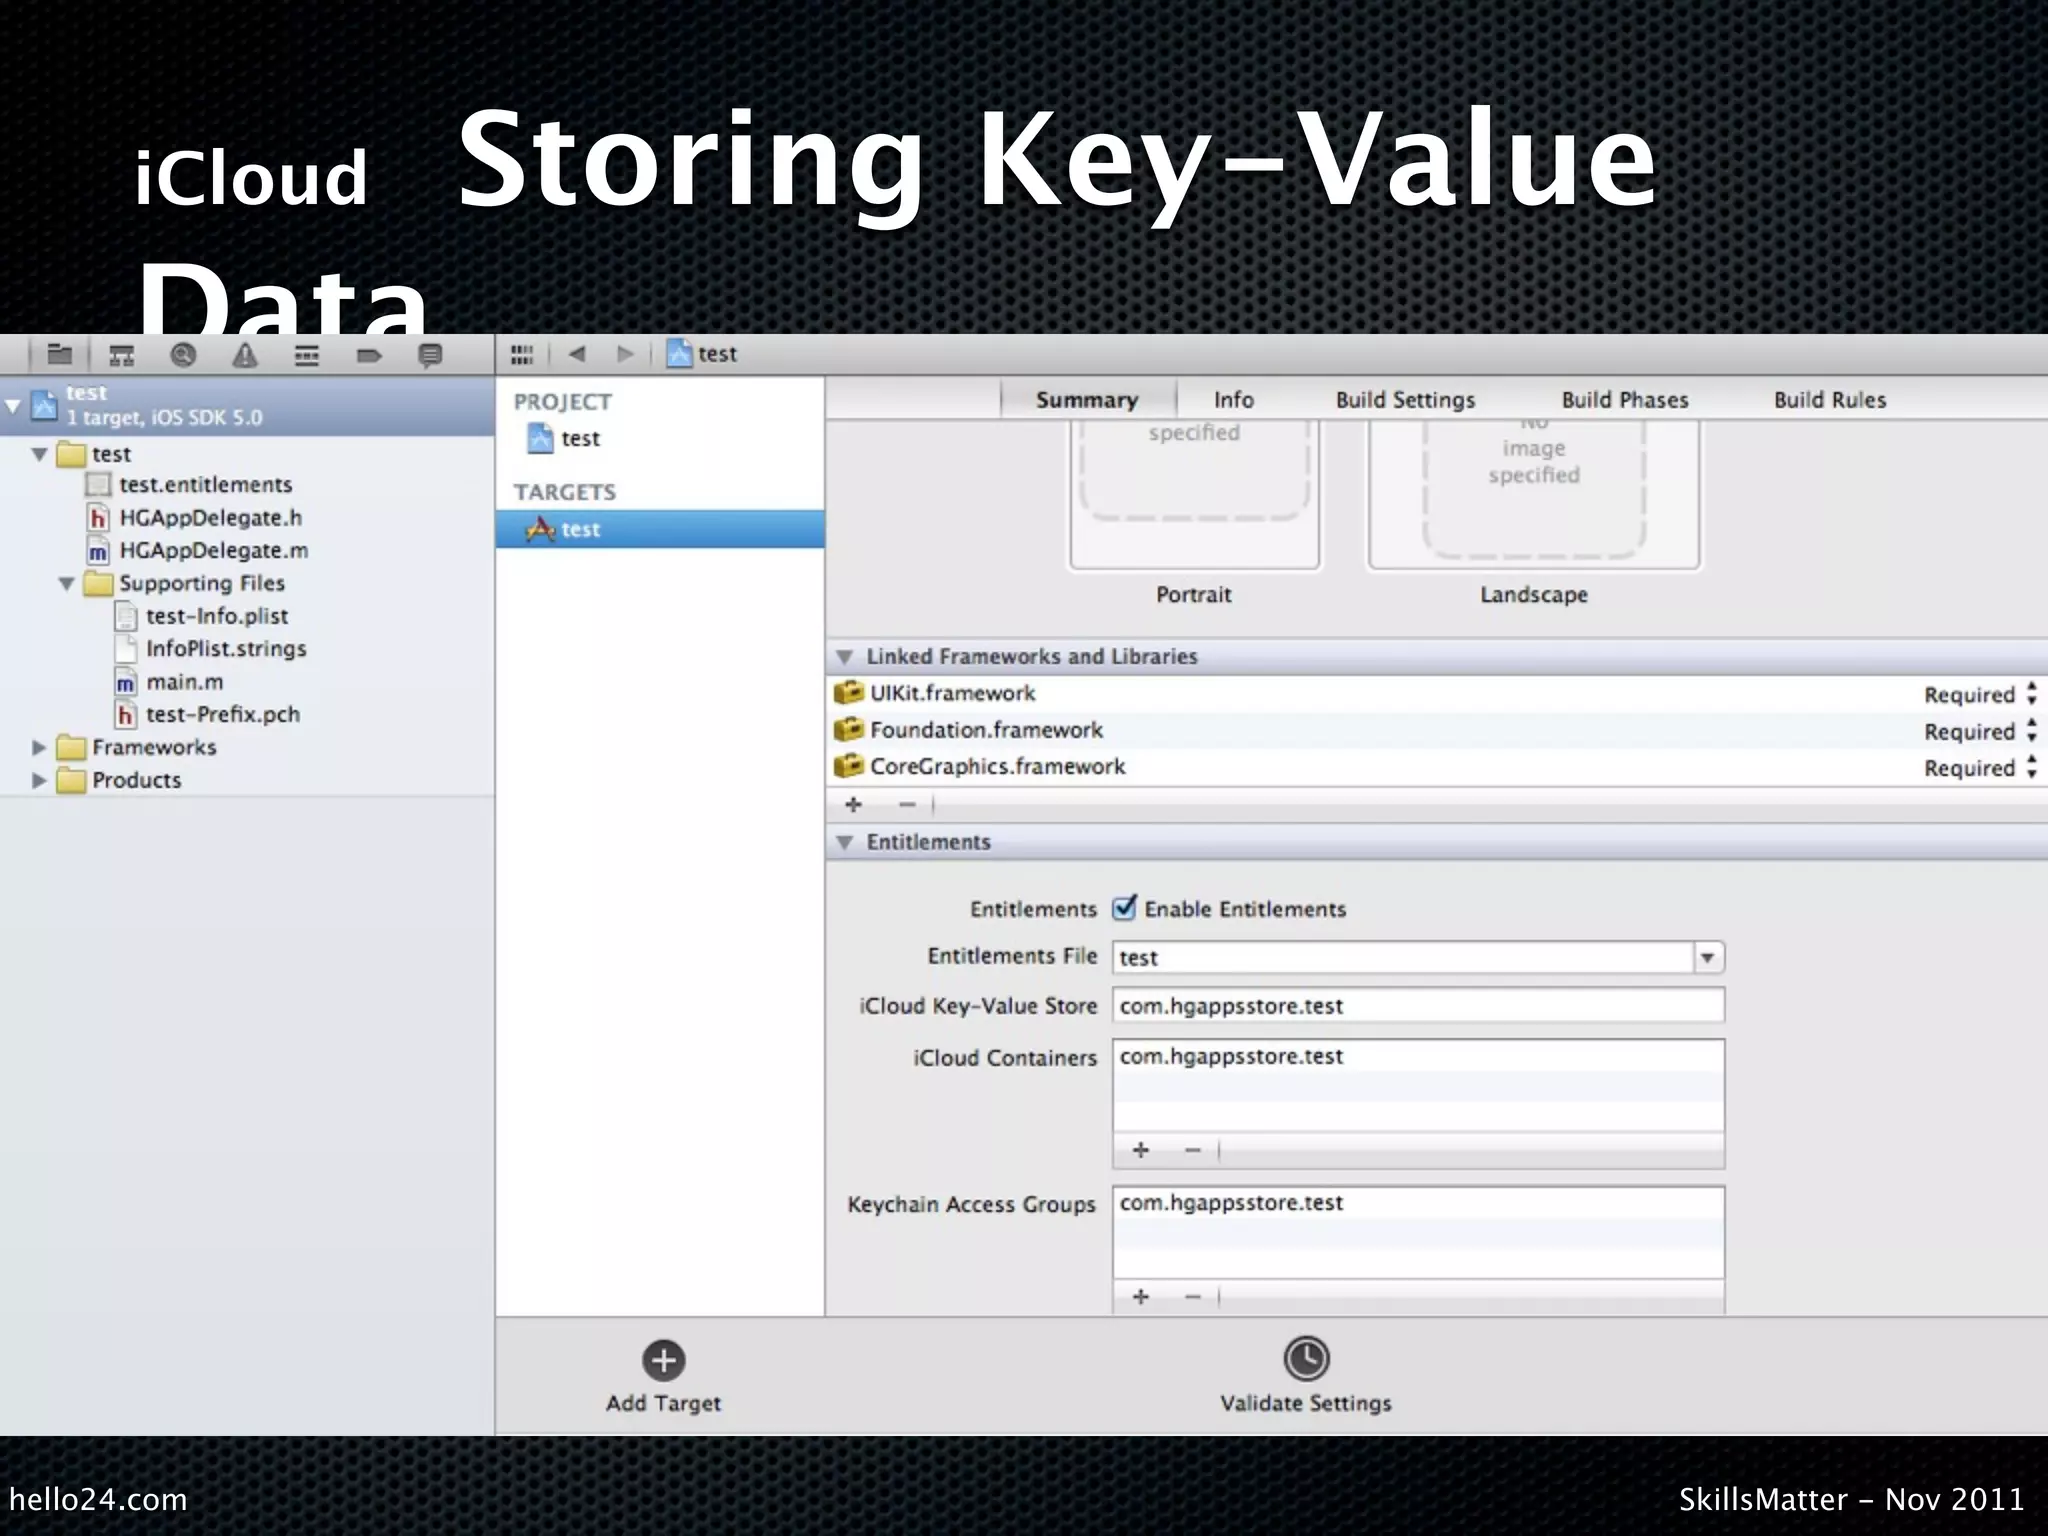This screenshot has width=2048, height=1536.
Task: Click the UIKit.framework toolbox icon
Action: pos(848,692)
